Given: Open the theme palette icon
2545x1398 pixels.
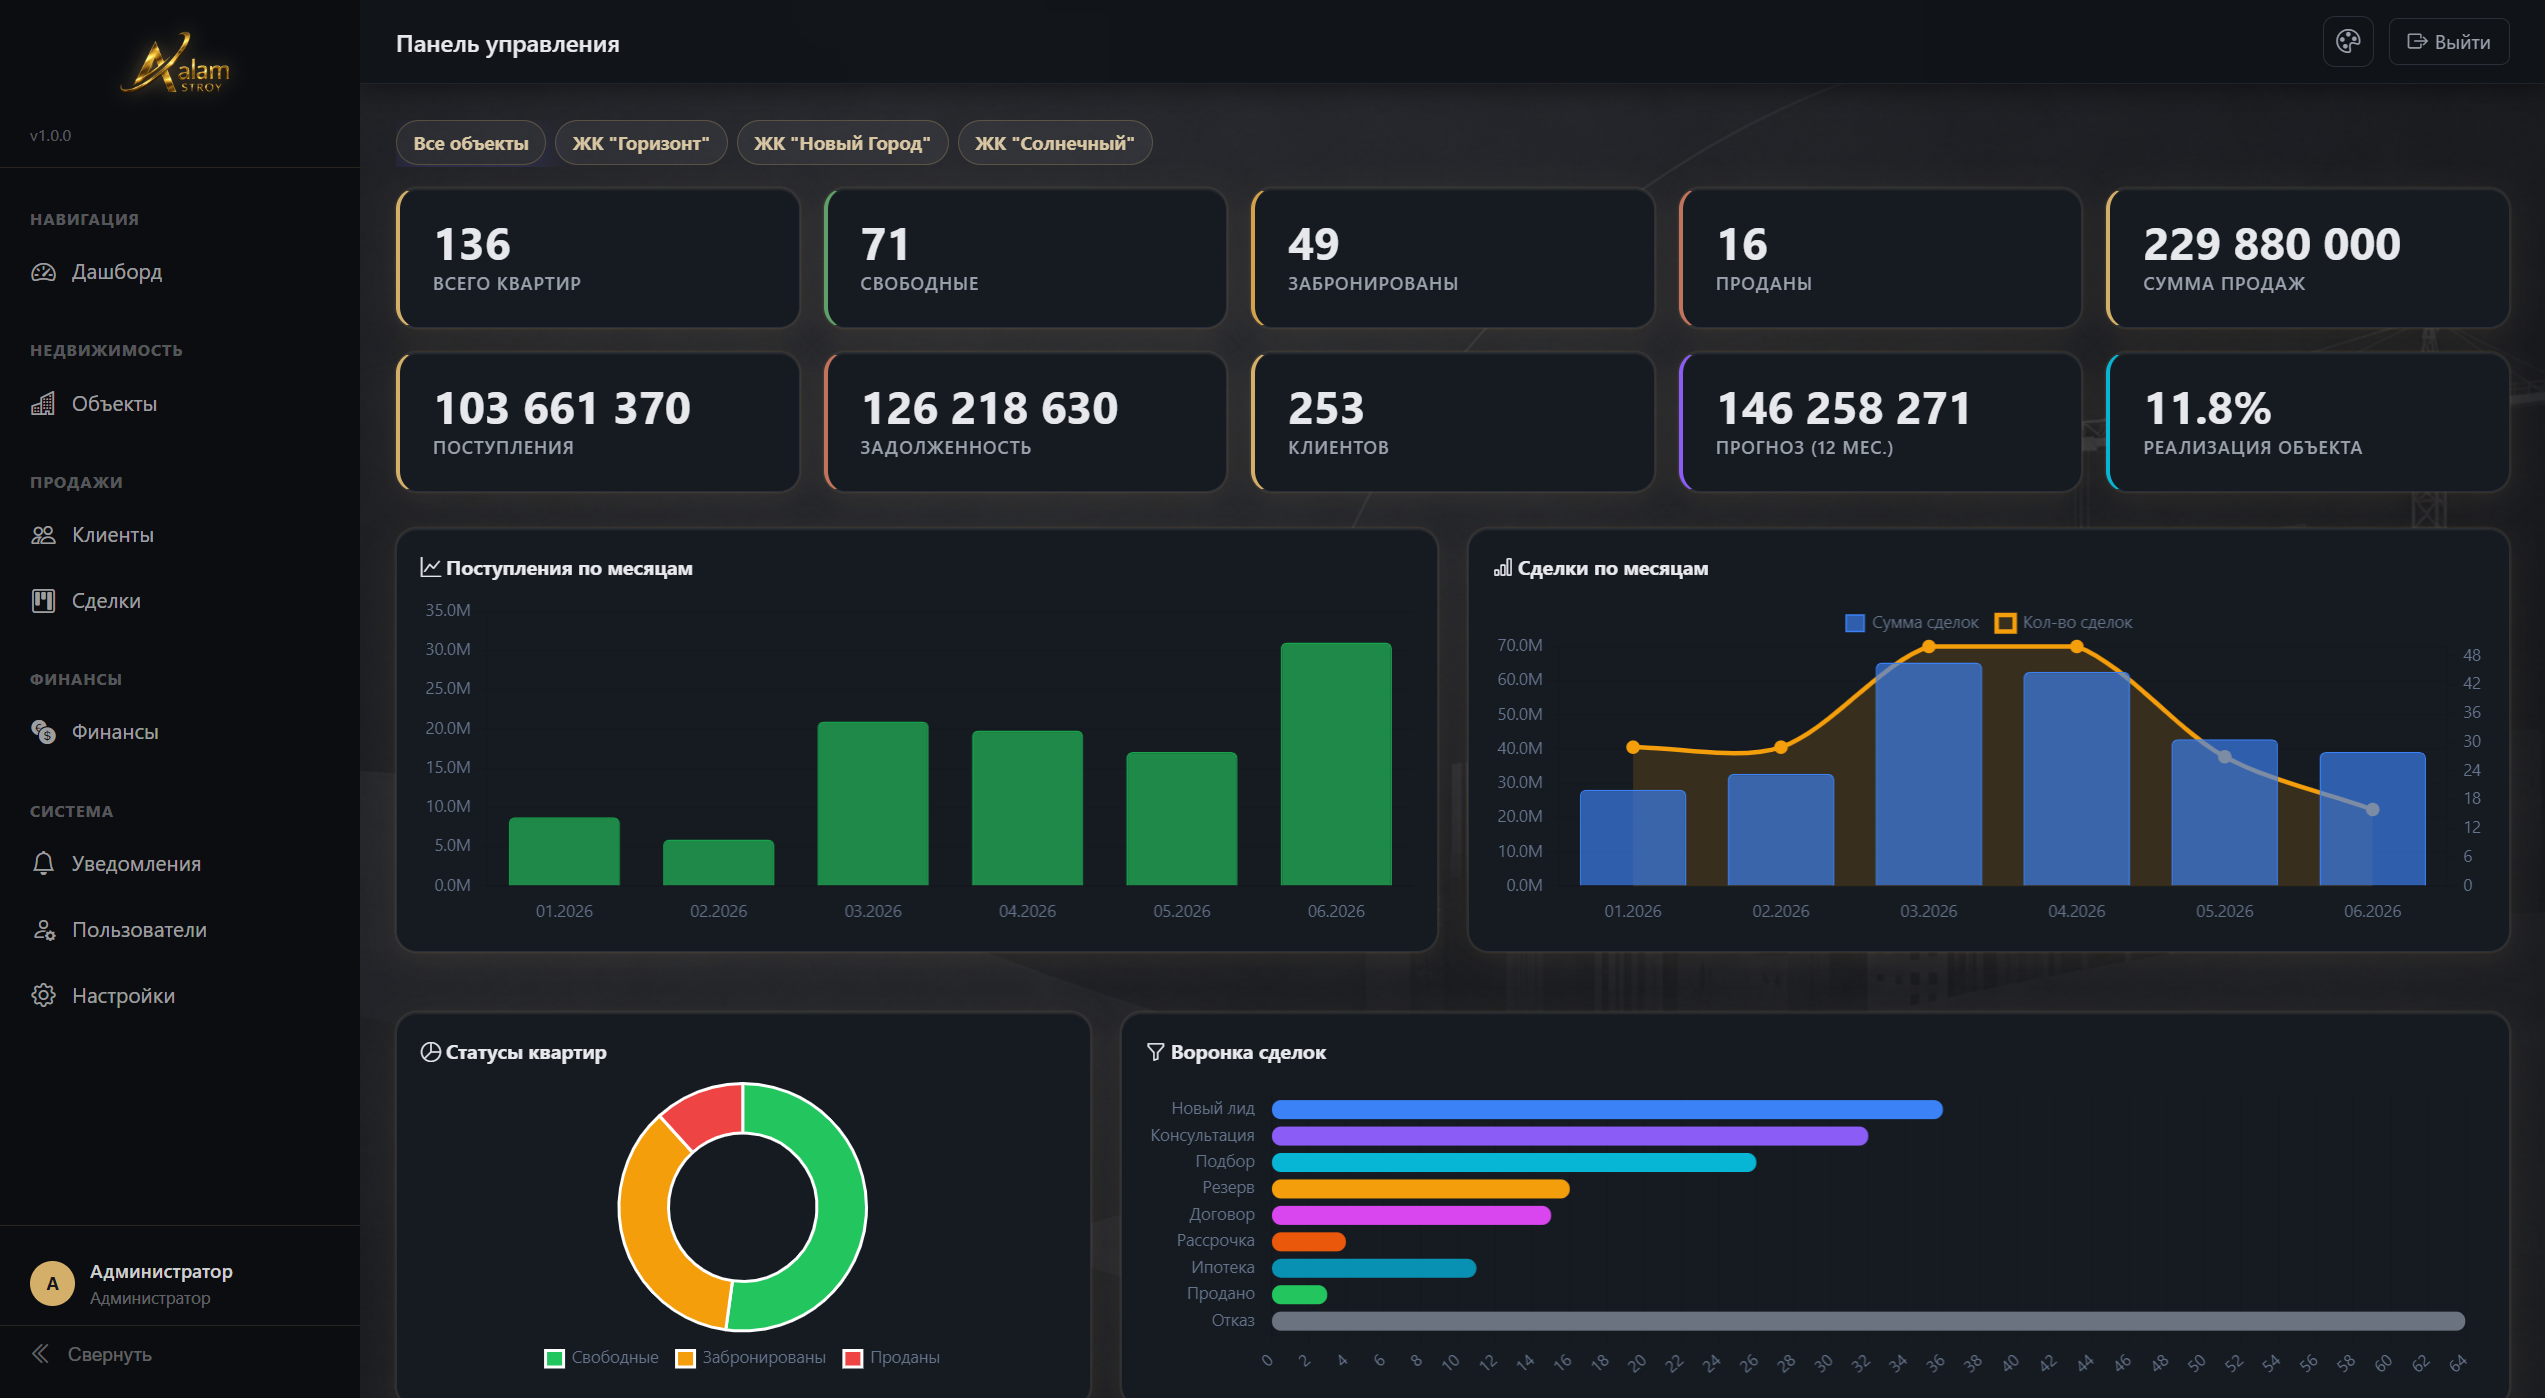Looking at the screenshot, I should point(2347,42).
